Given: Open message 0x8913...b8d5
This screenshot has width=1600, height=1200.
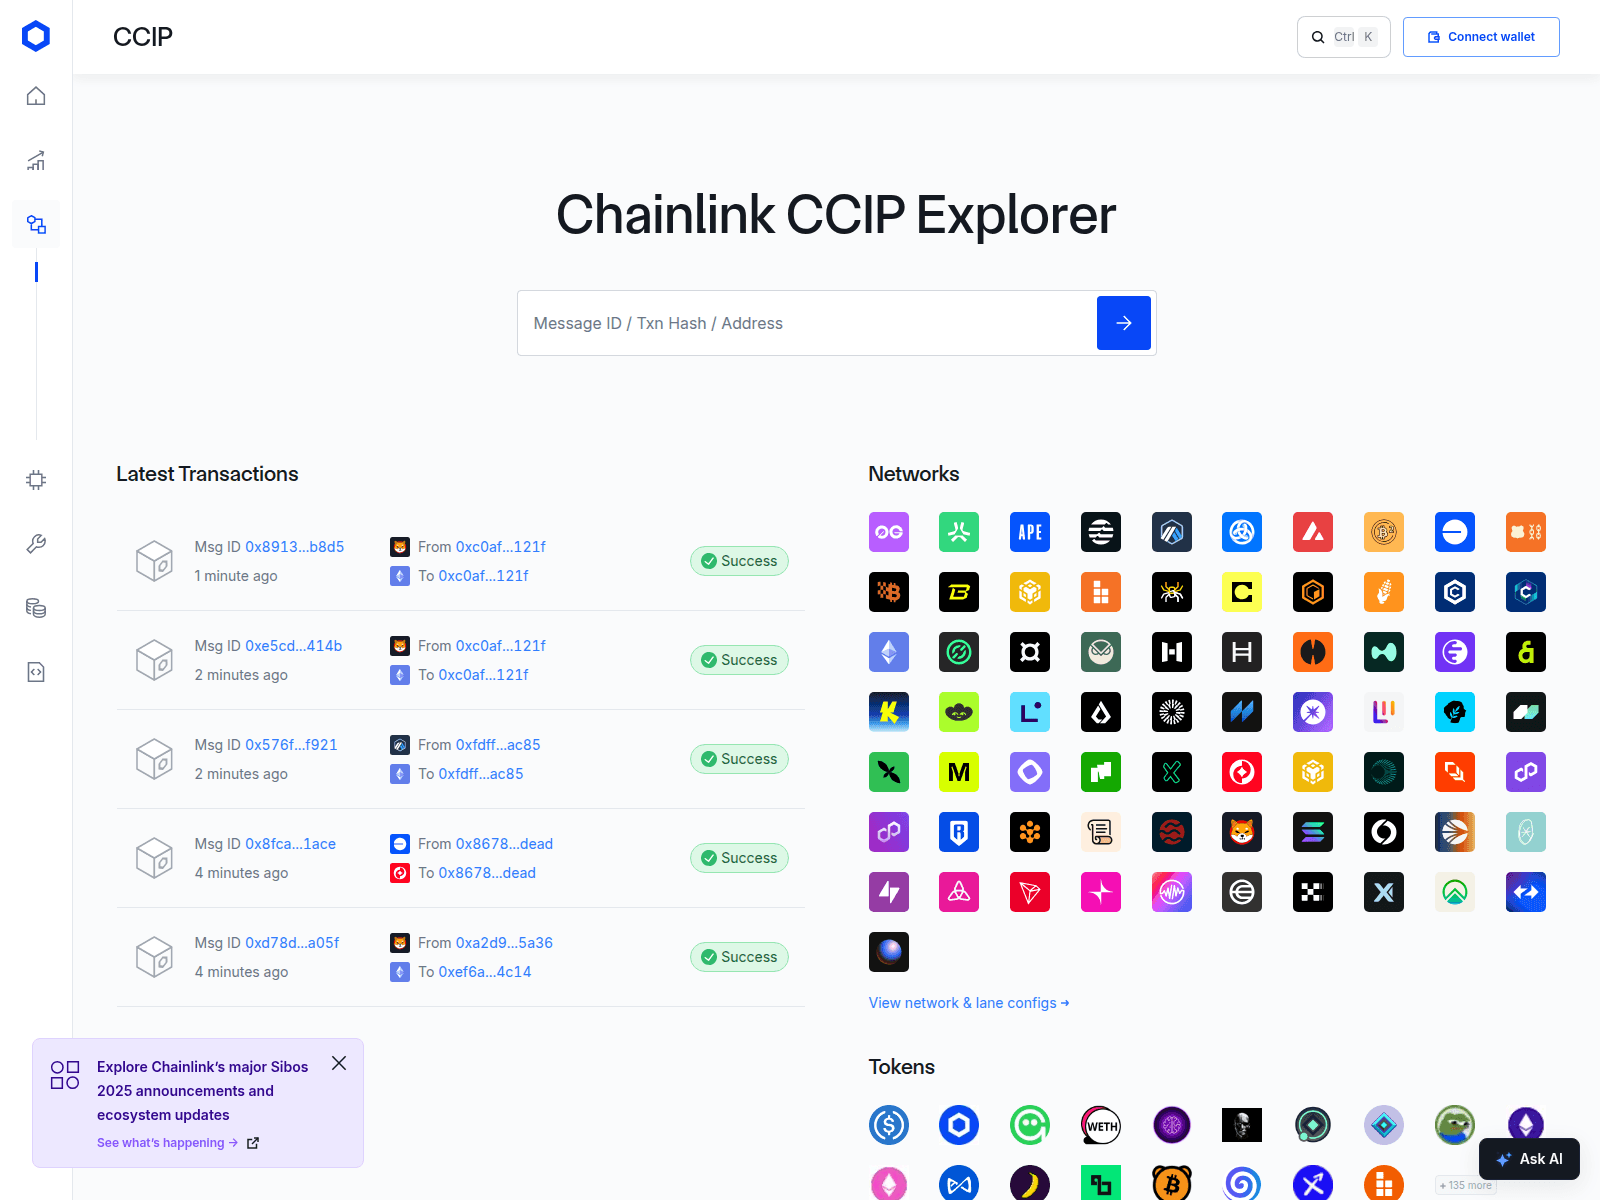Looking at the screenshot, I should (x=294, y=547).
